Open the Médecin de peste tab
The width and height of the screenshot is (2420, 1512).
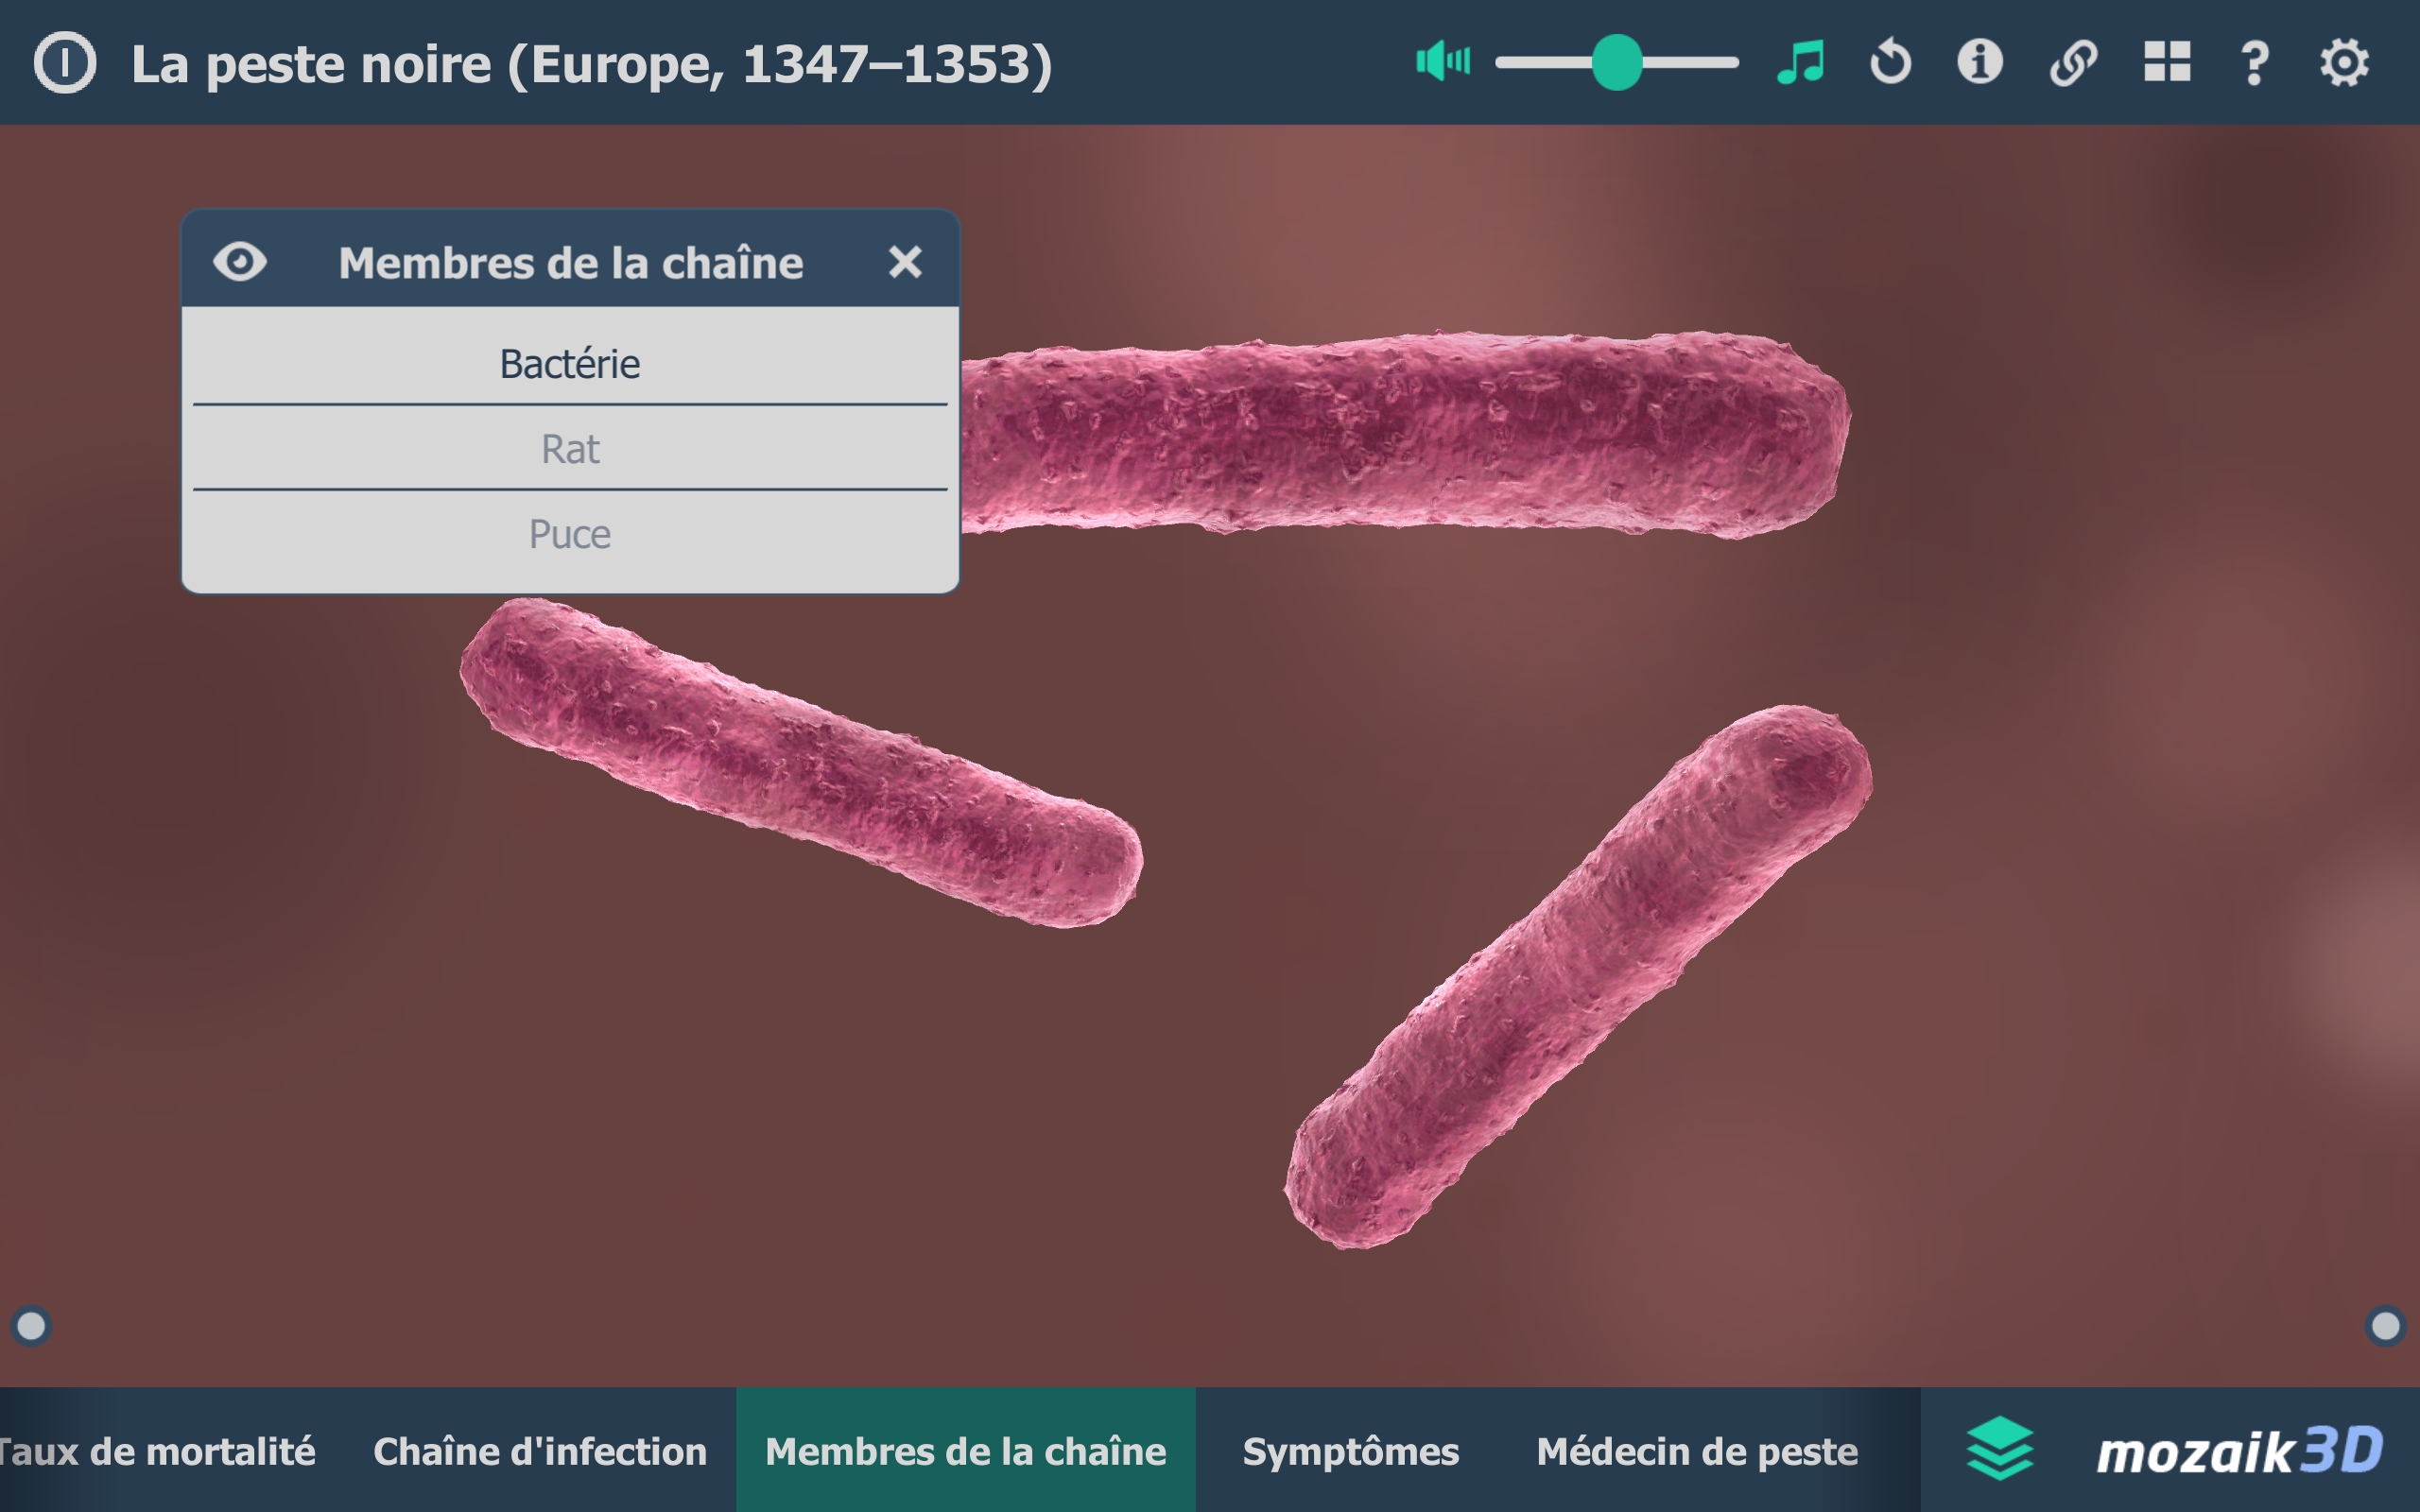coord(1696,1451)
